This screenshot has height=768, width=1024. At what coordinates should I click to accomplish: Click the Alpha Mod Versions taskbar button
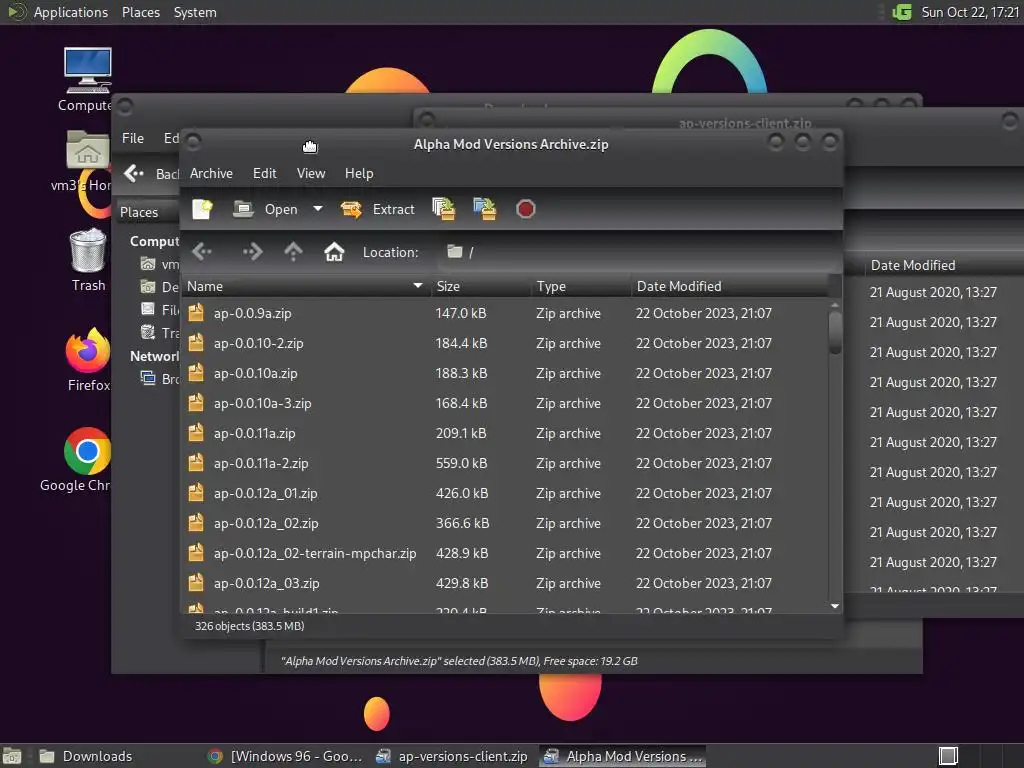623,756
